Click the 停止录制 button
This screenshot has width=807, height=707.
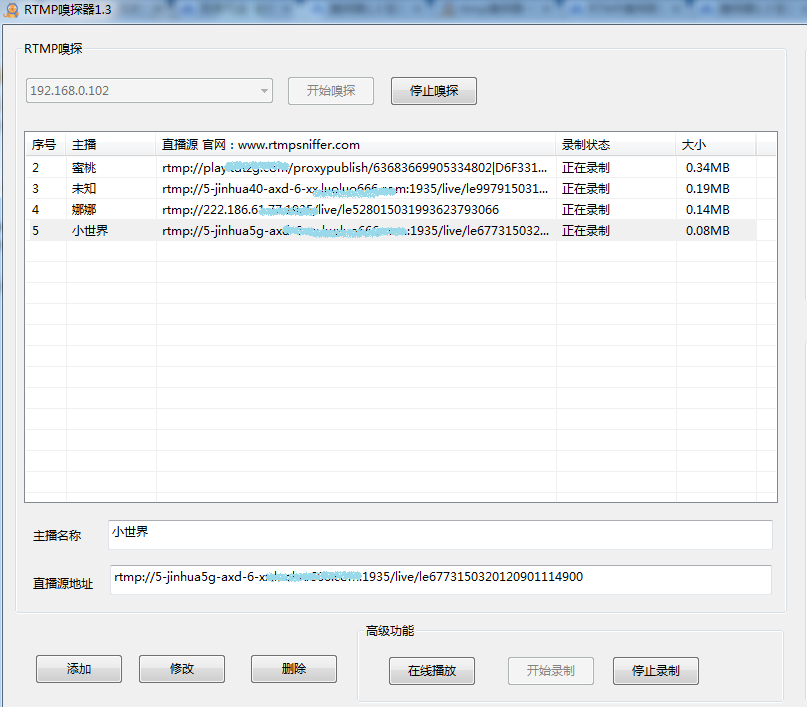coord(655,670)
